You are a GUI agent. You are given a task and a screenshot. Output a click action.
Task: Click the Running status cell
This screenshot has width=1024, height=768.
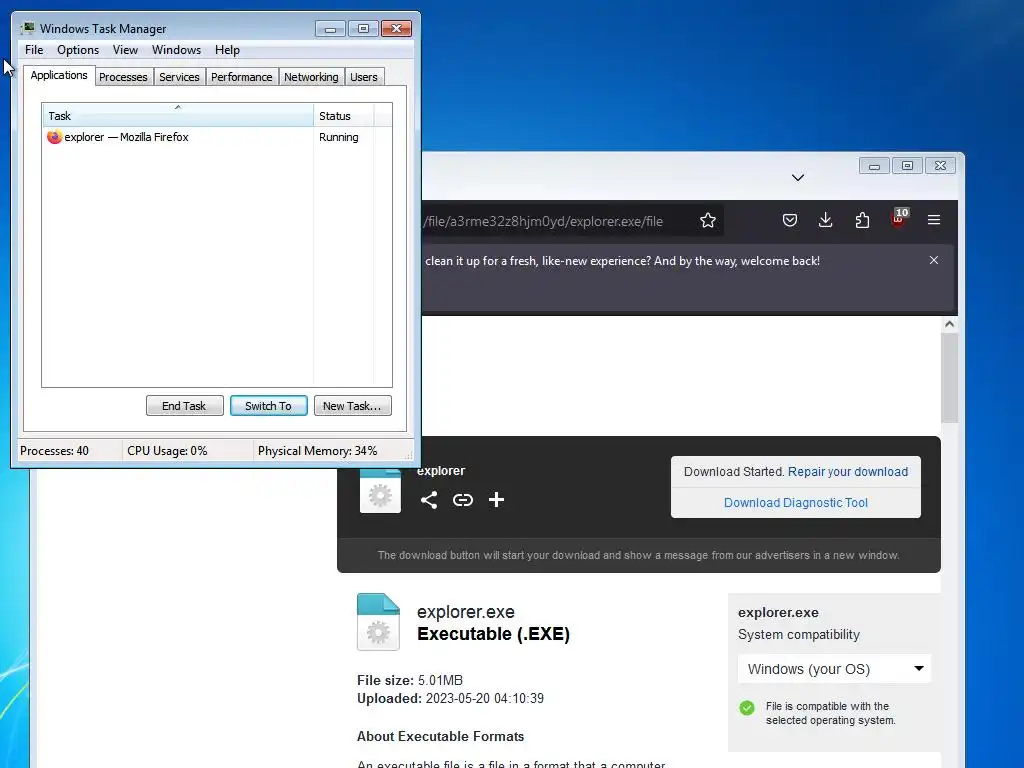(x=338, y=137)
